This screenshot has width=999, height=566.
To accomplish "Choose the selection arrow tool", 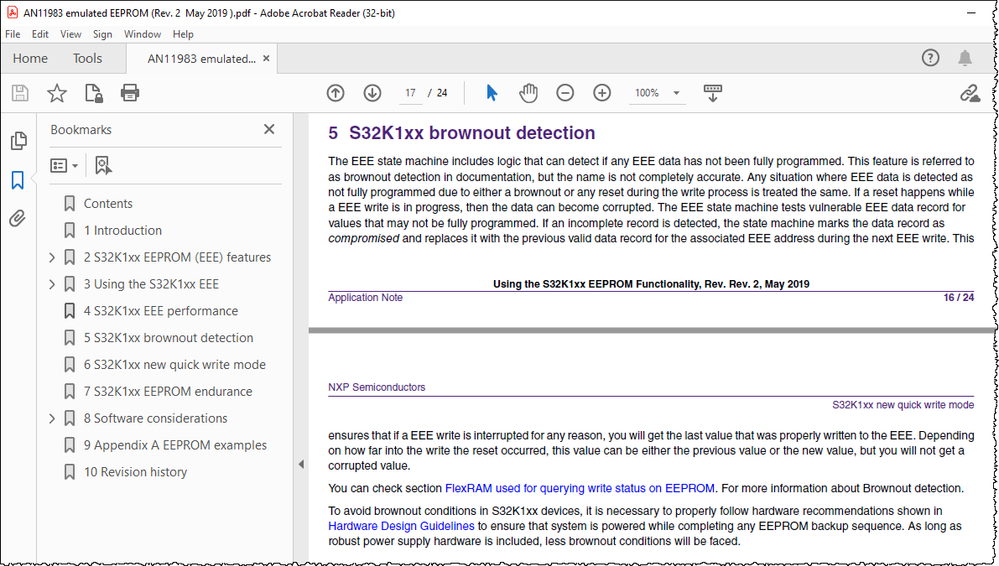I will [x=491, y=93].
